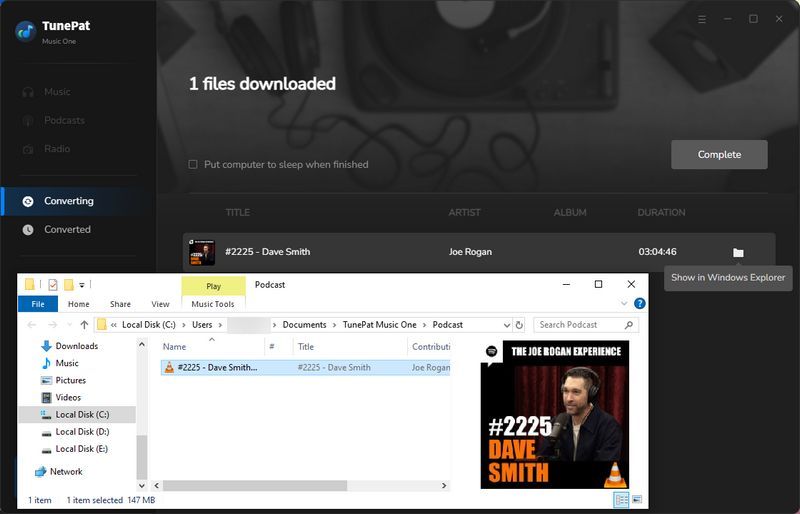Click the Explorer help question mark icon

pyautogui.click(x=640, y=304)
